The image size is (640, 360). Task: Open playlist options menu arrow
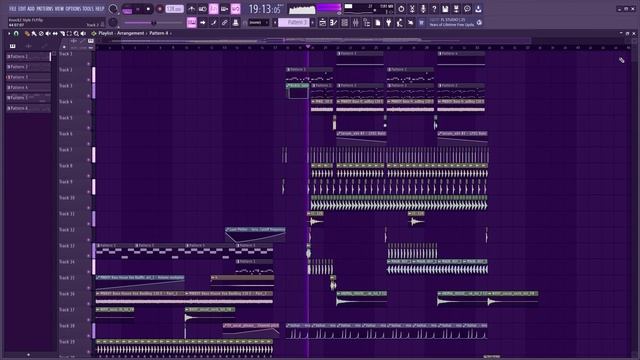click(9, 33)
